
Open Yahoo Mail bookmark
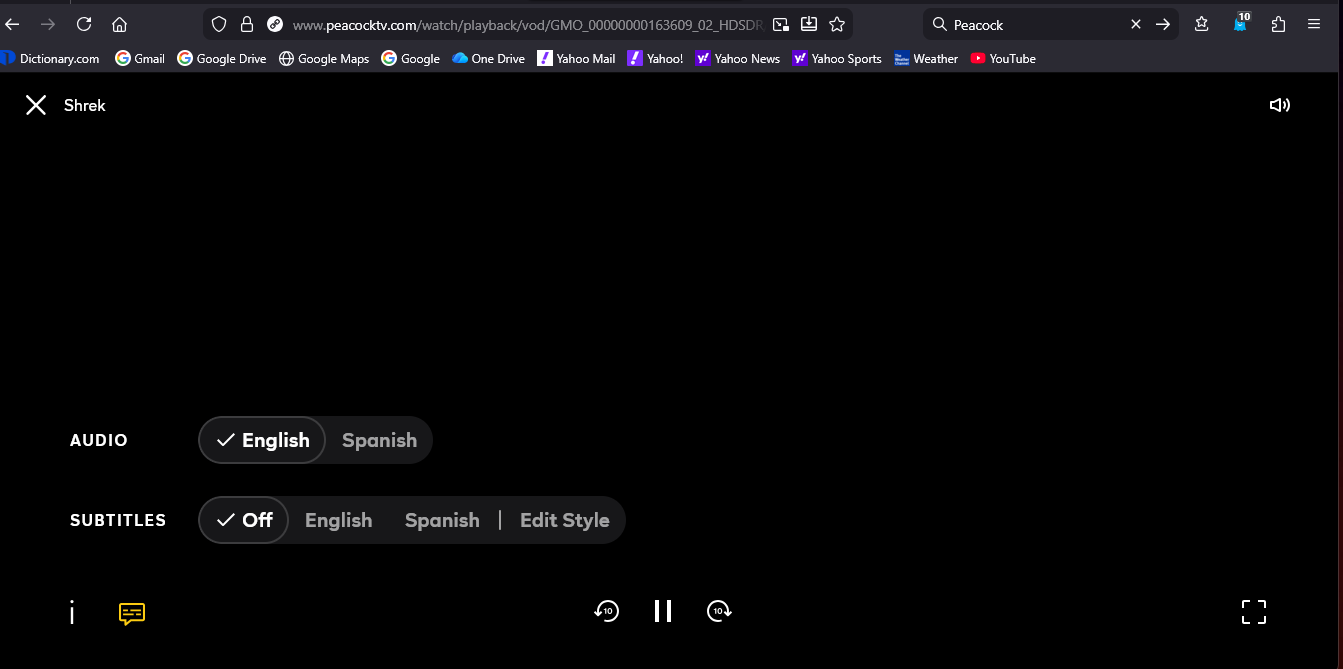(577, 59)
